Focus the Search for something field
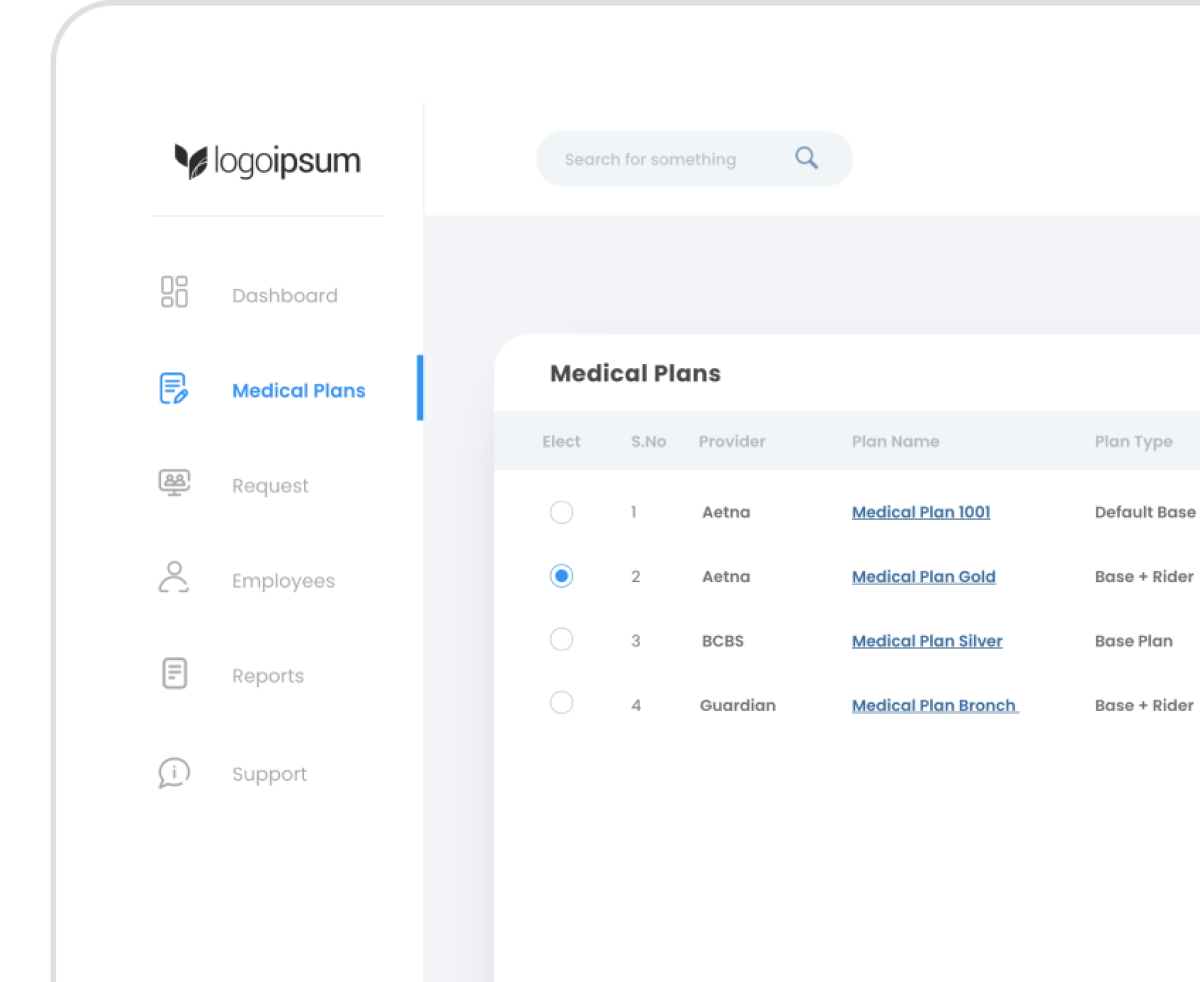1200x982 pixels. [660, 159]
